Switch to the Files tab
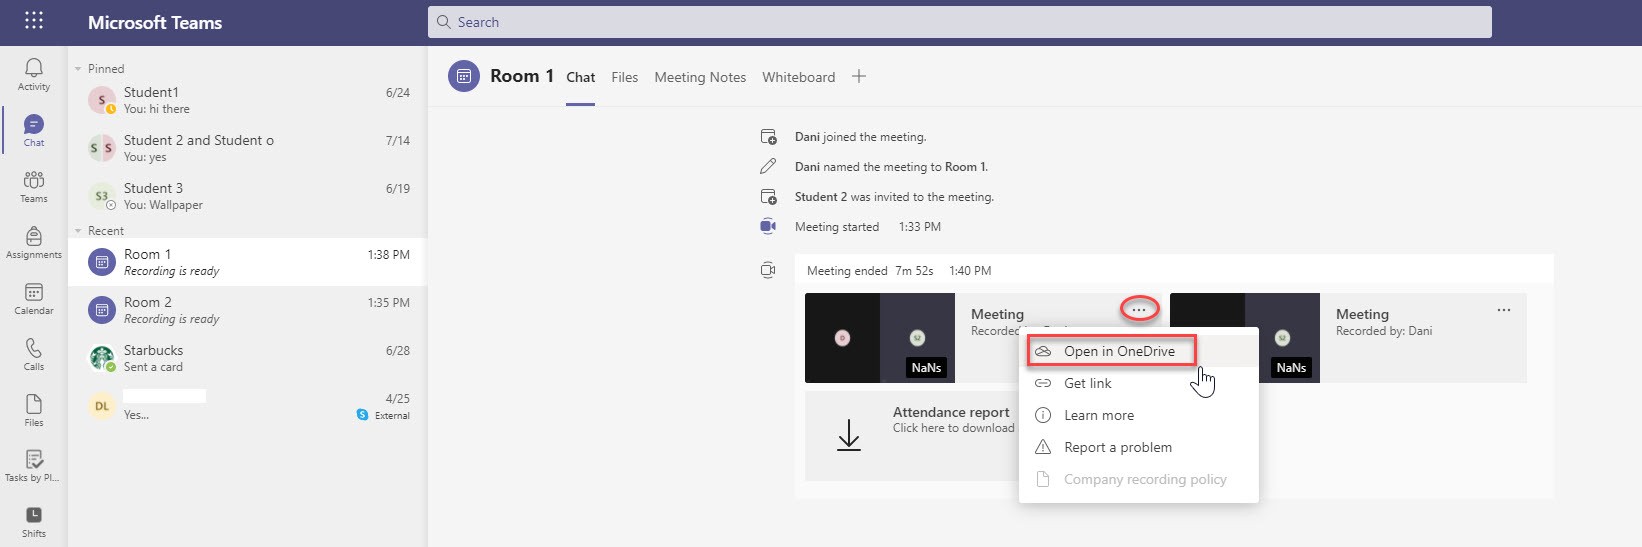The width and height of the screenshot is (1642, 547). click(x=625, y=77)
